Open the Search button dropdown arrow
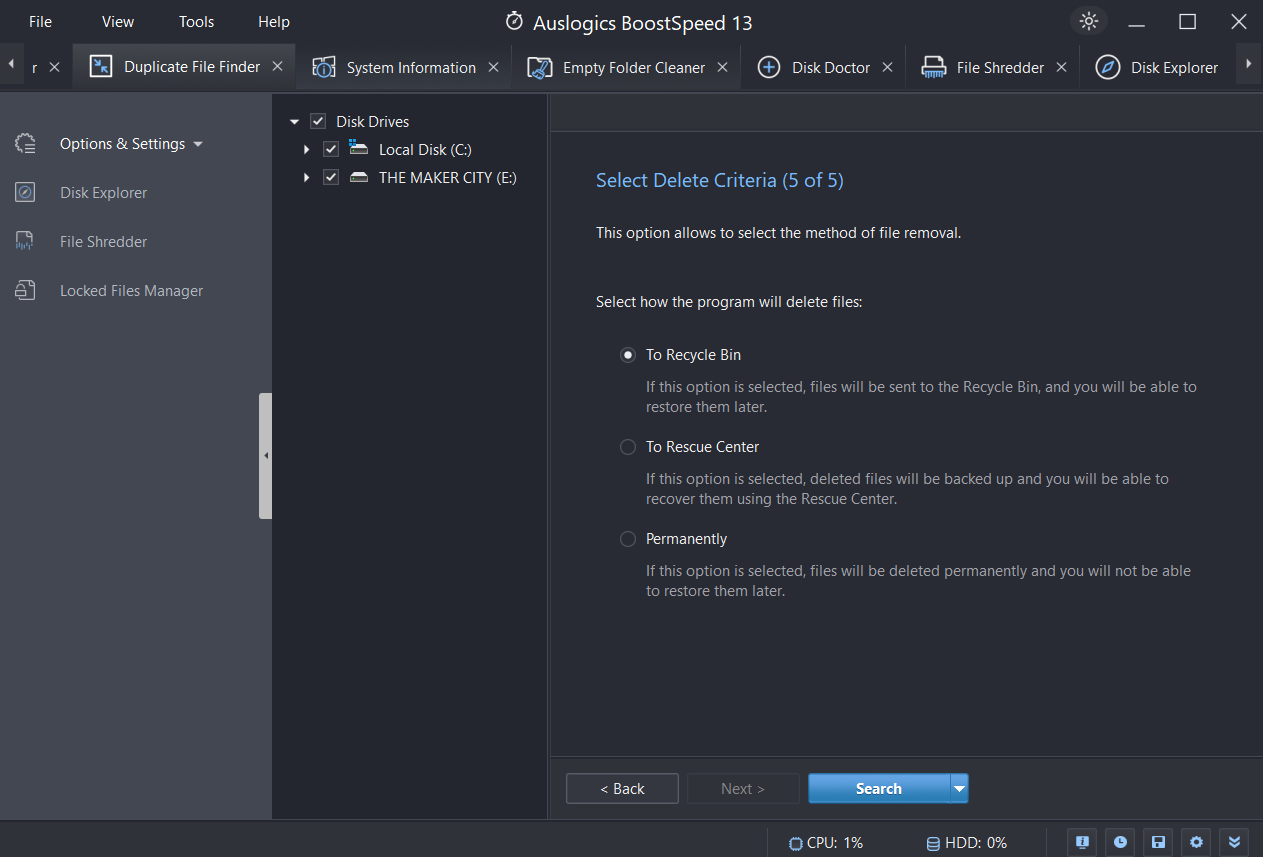Screen dimensions: 1263x857 (x=959, y=789)
